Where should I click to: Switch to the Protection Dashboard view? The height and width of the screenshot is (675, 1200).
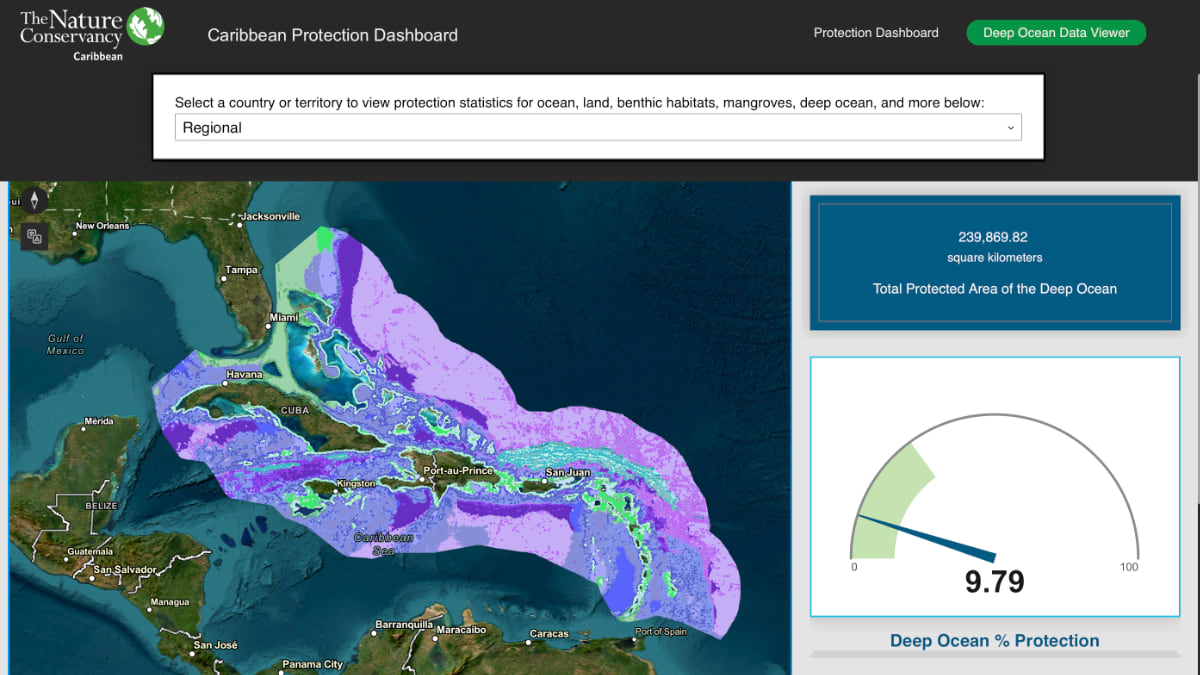[x=876, y=32]
